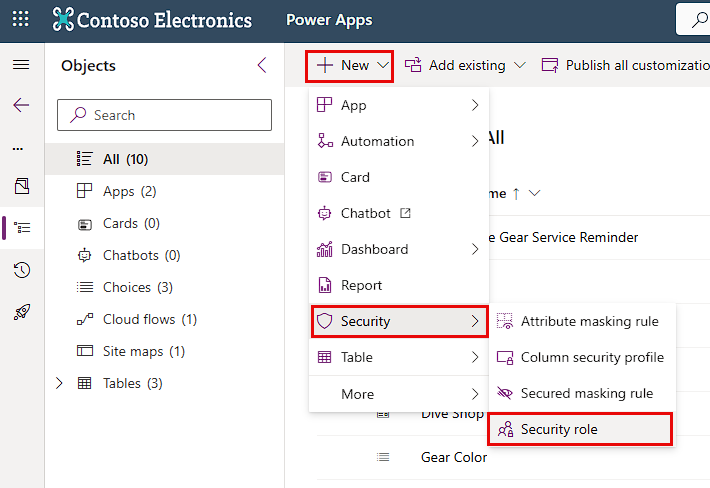Select the Objects tree-view icon in left rail
The height and width of the screenshot is (488, 710).
point(21,228)
